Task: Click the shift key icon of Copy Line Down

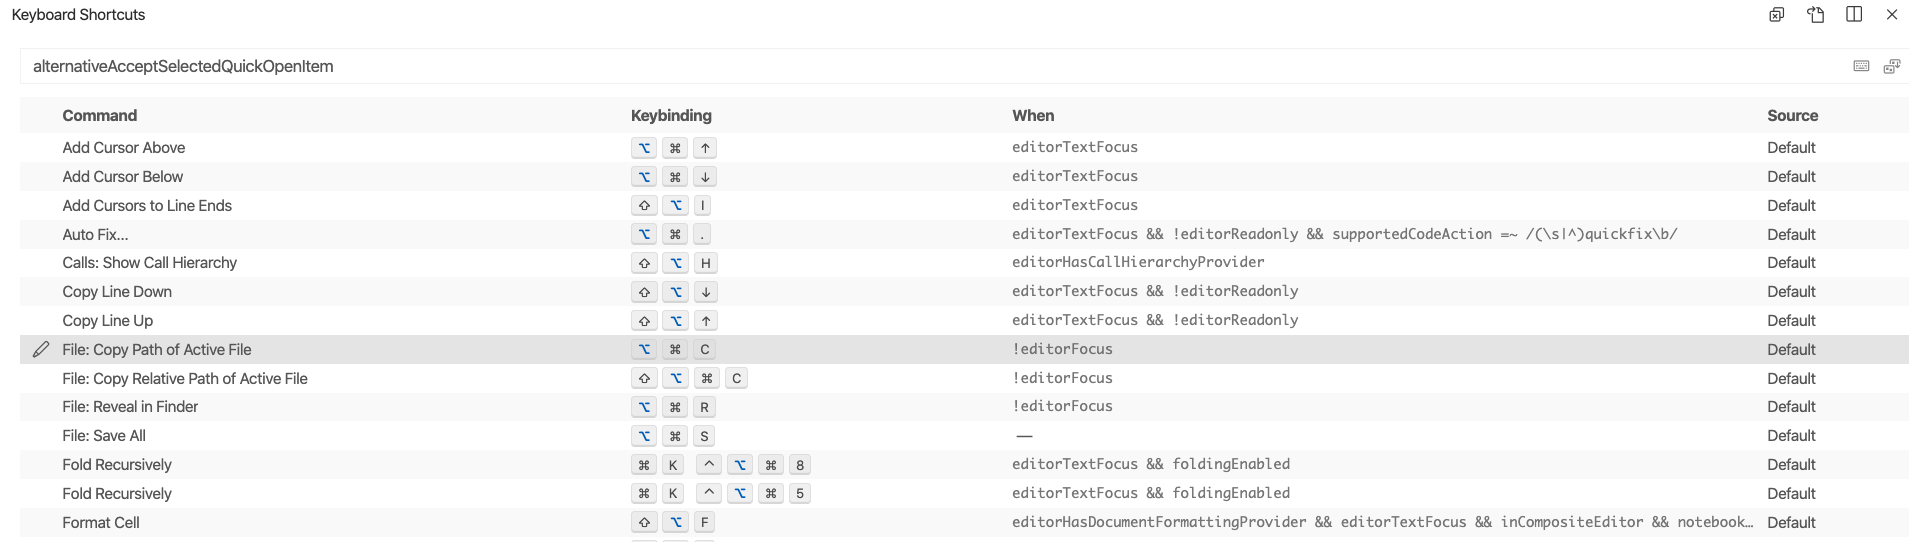Action: 644,292
